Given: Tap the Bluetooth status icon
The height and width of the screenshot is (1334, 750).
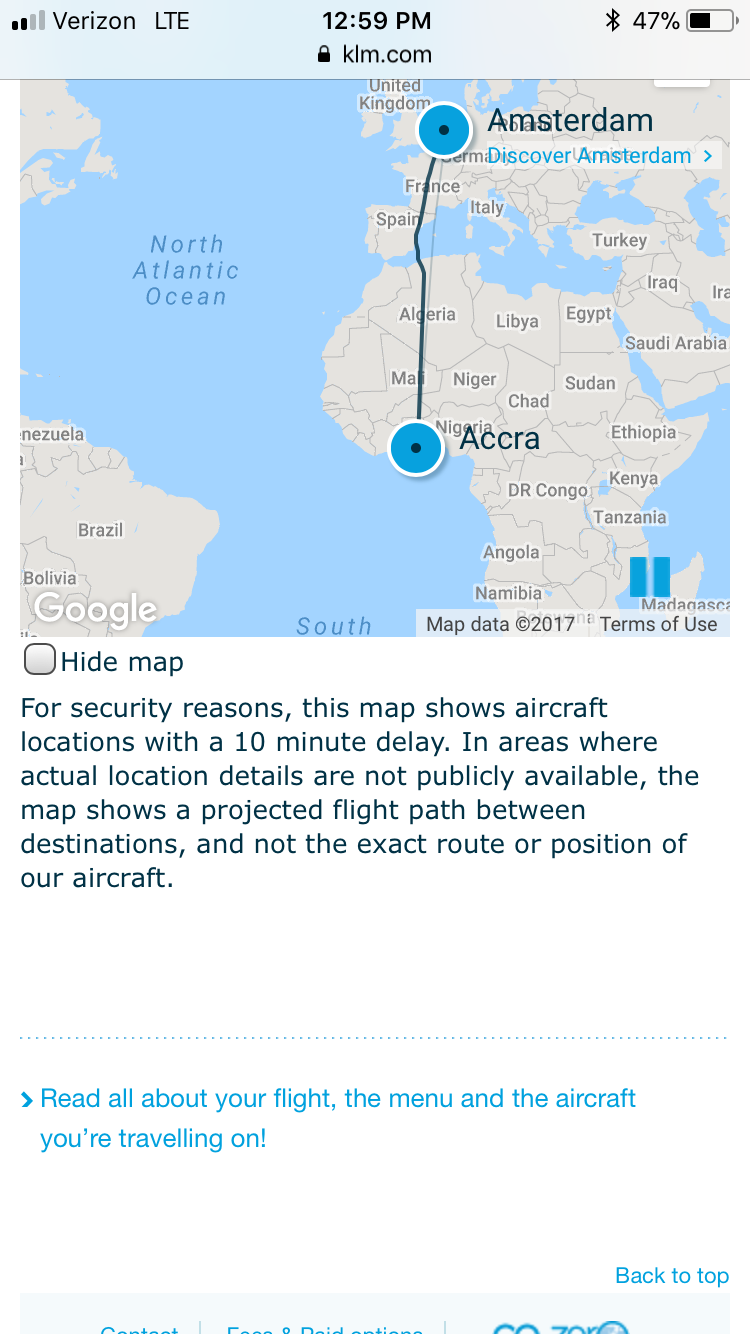Looking at the screenshot, I should [x=613, y=21].
